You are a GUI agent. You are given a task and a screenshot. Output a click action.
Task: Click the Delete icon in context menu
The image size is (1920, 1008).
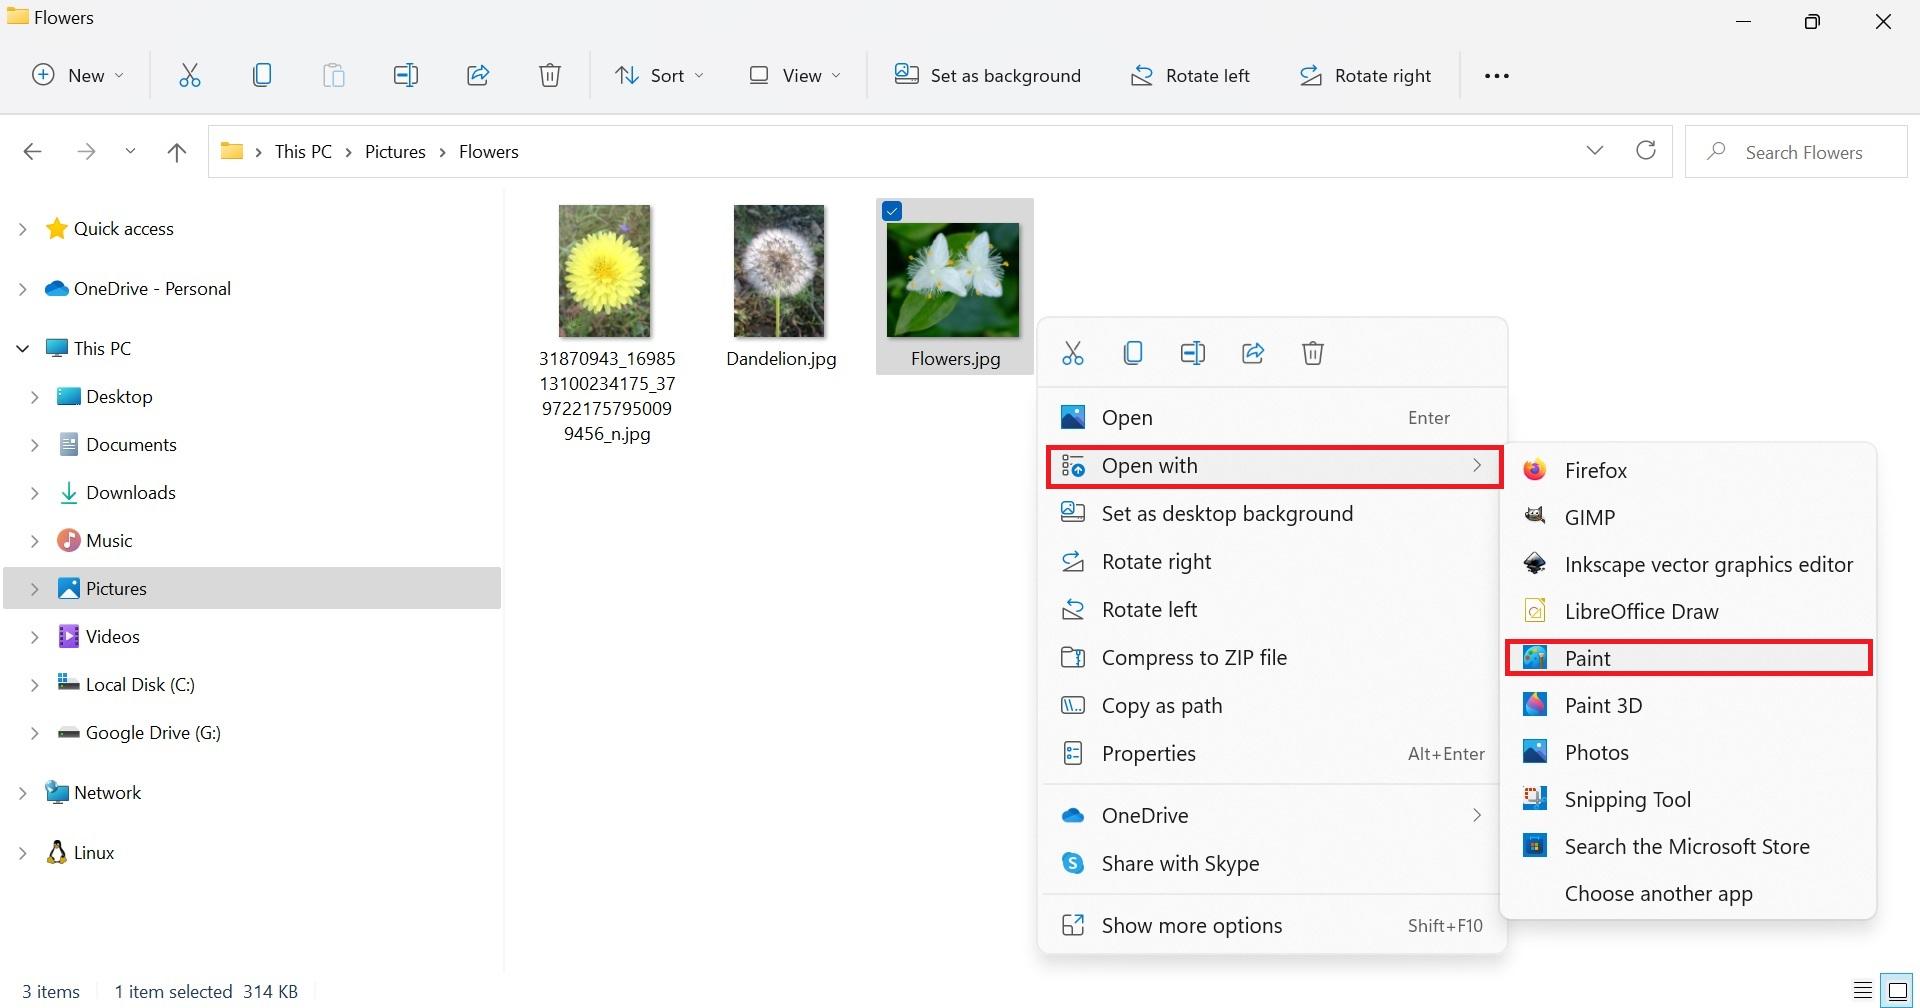[1313, 353]
